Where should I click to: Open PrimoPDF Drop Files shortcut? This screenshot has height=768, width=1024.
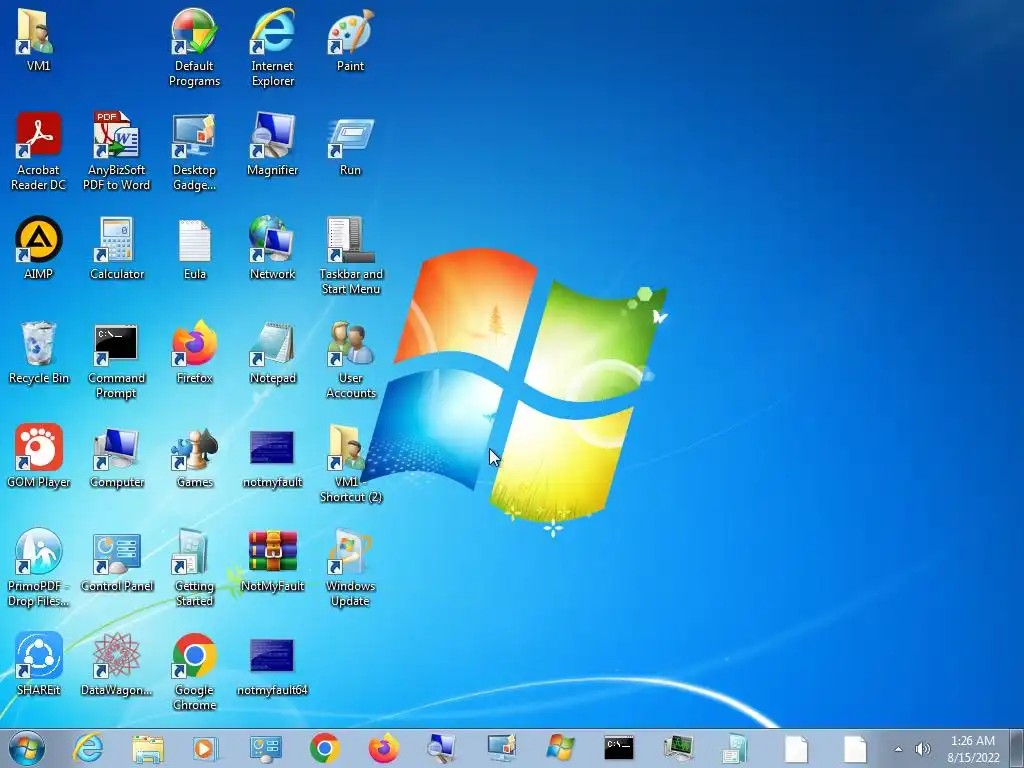pos(39,567)
